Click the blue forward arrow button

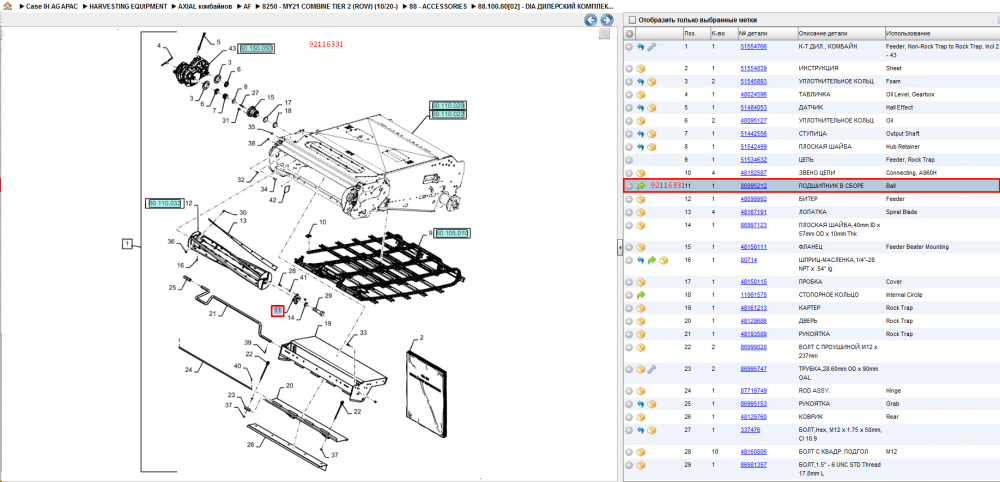607,20
